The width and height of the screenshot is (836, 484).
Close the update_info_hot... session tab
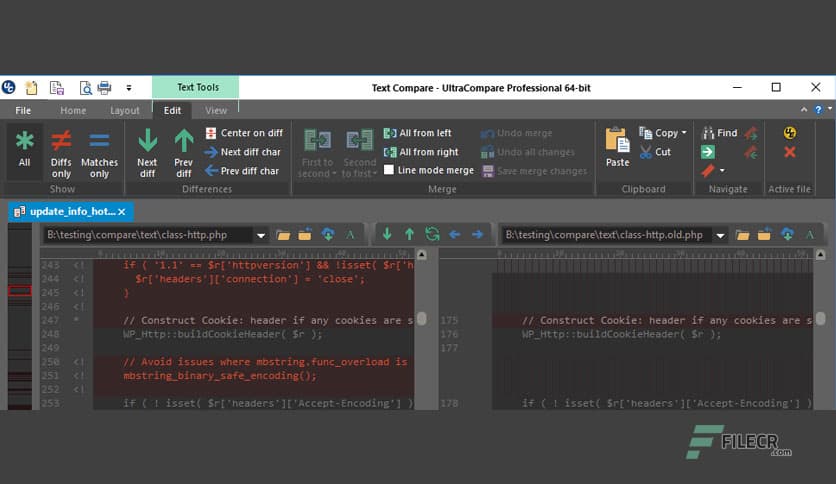pos(122,212)
